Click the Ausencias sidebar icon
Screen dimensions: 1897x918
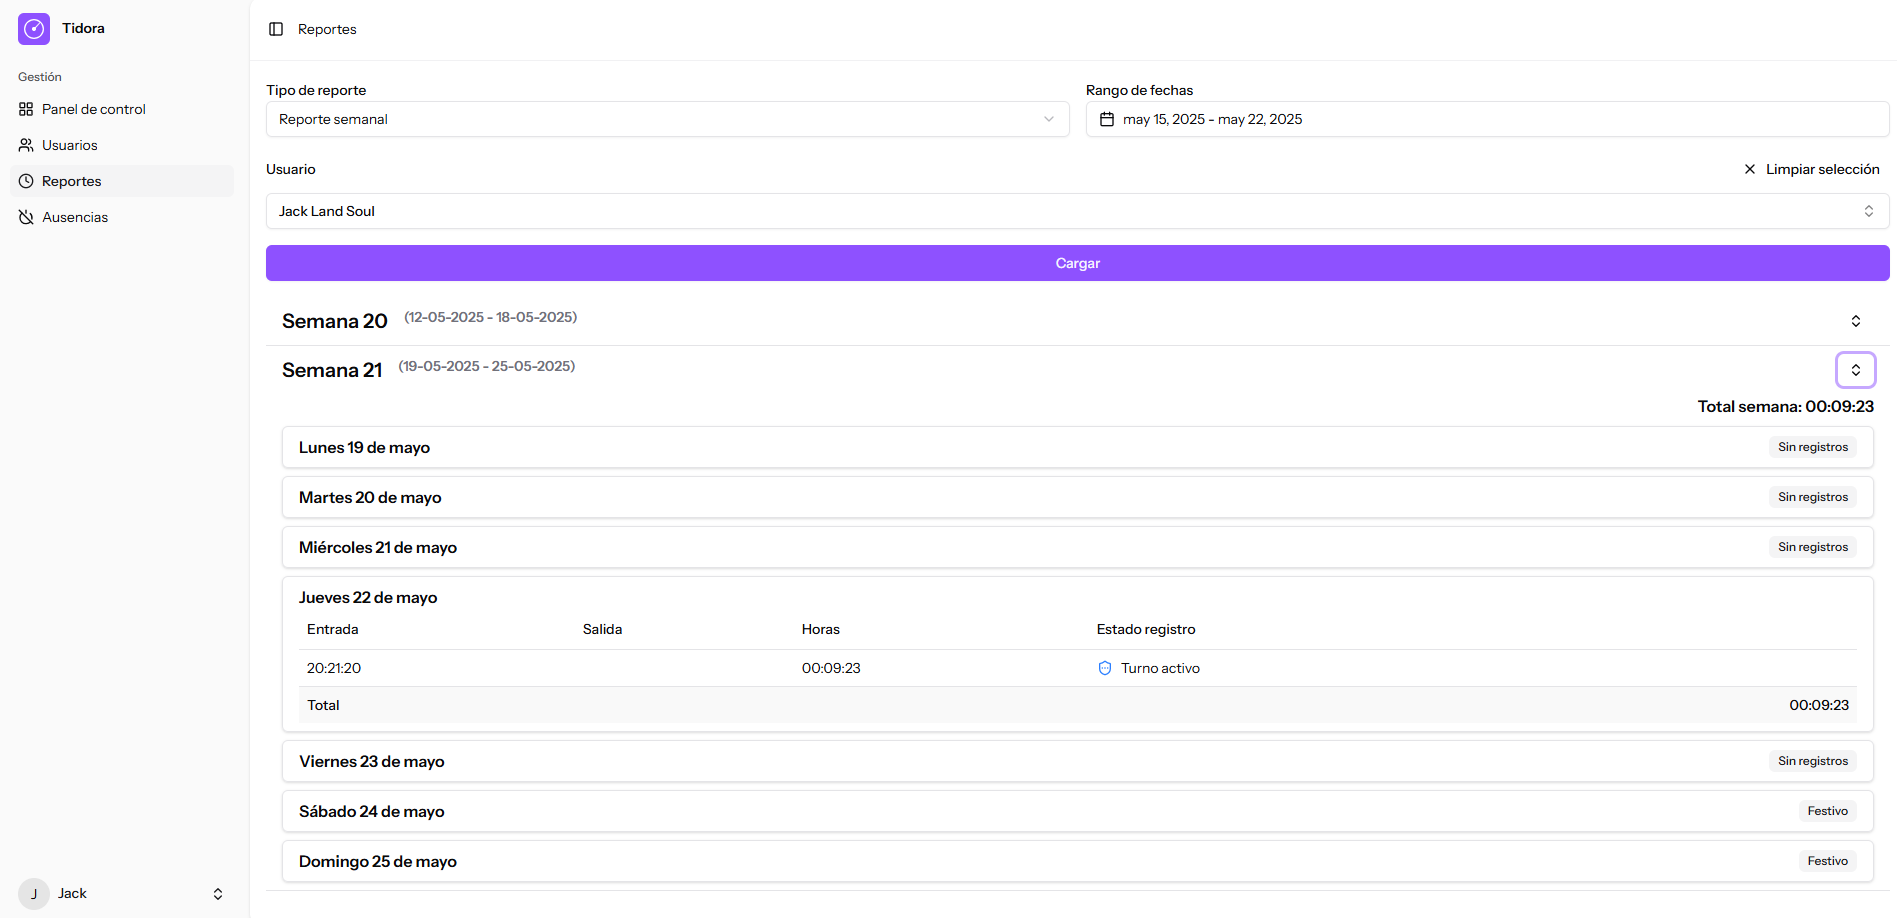pyautogui.click(x=26, y=217)
